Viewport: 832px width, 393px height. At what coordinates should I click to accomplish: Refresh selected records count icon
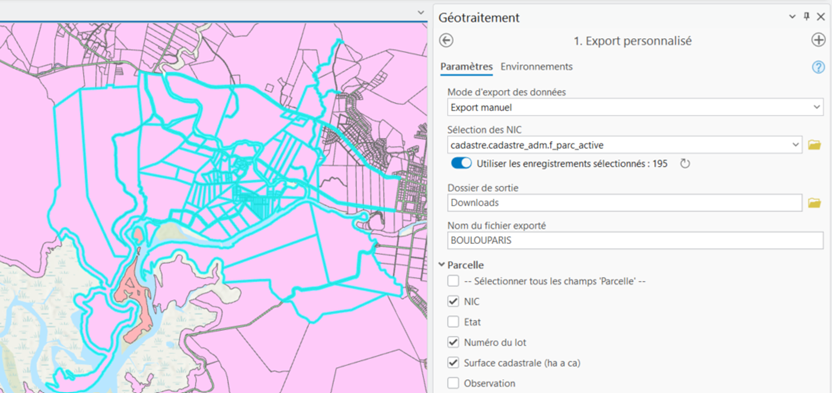pos(685,163)
